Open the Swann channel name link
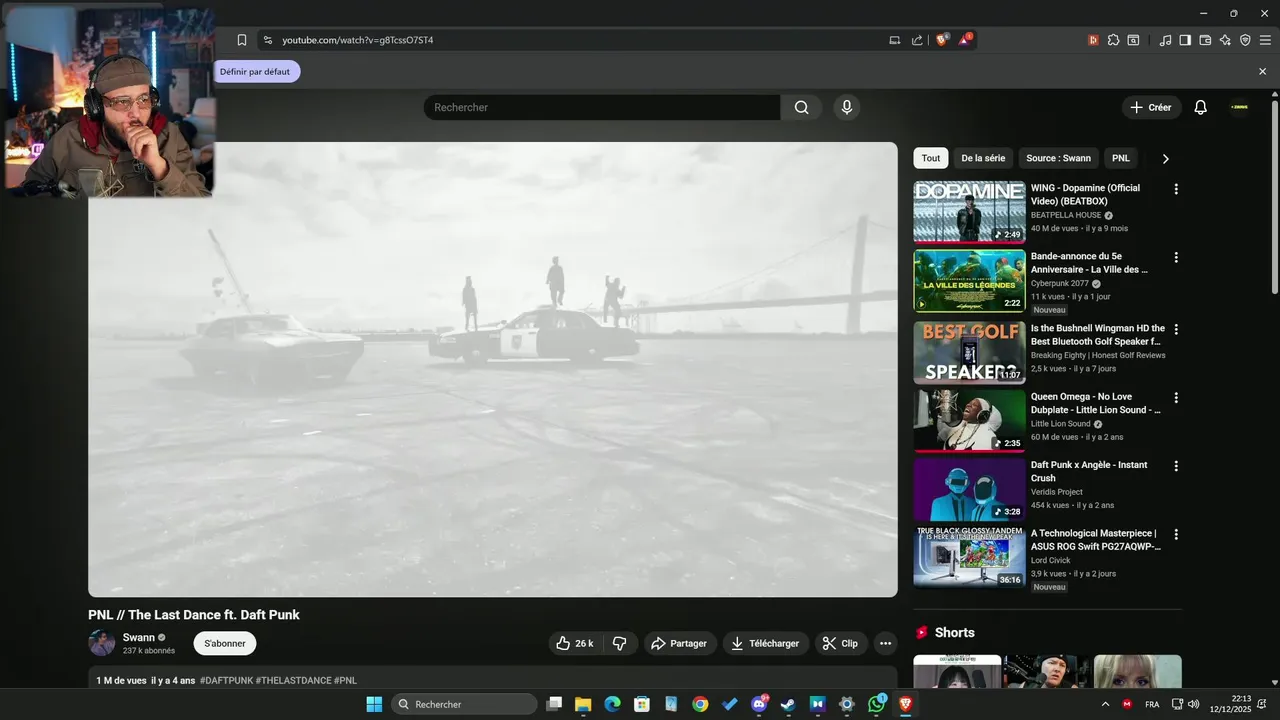Viewport: 1280px width, 720px height. [x=139, y=637]
